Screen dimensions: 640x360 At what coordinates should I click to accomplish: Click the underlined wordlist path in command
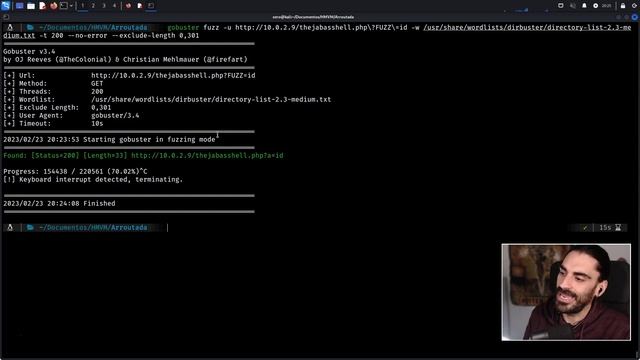[x=527, y=27]
